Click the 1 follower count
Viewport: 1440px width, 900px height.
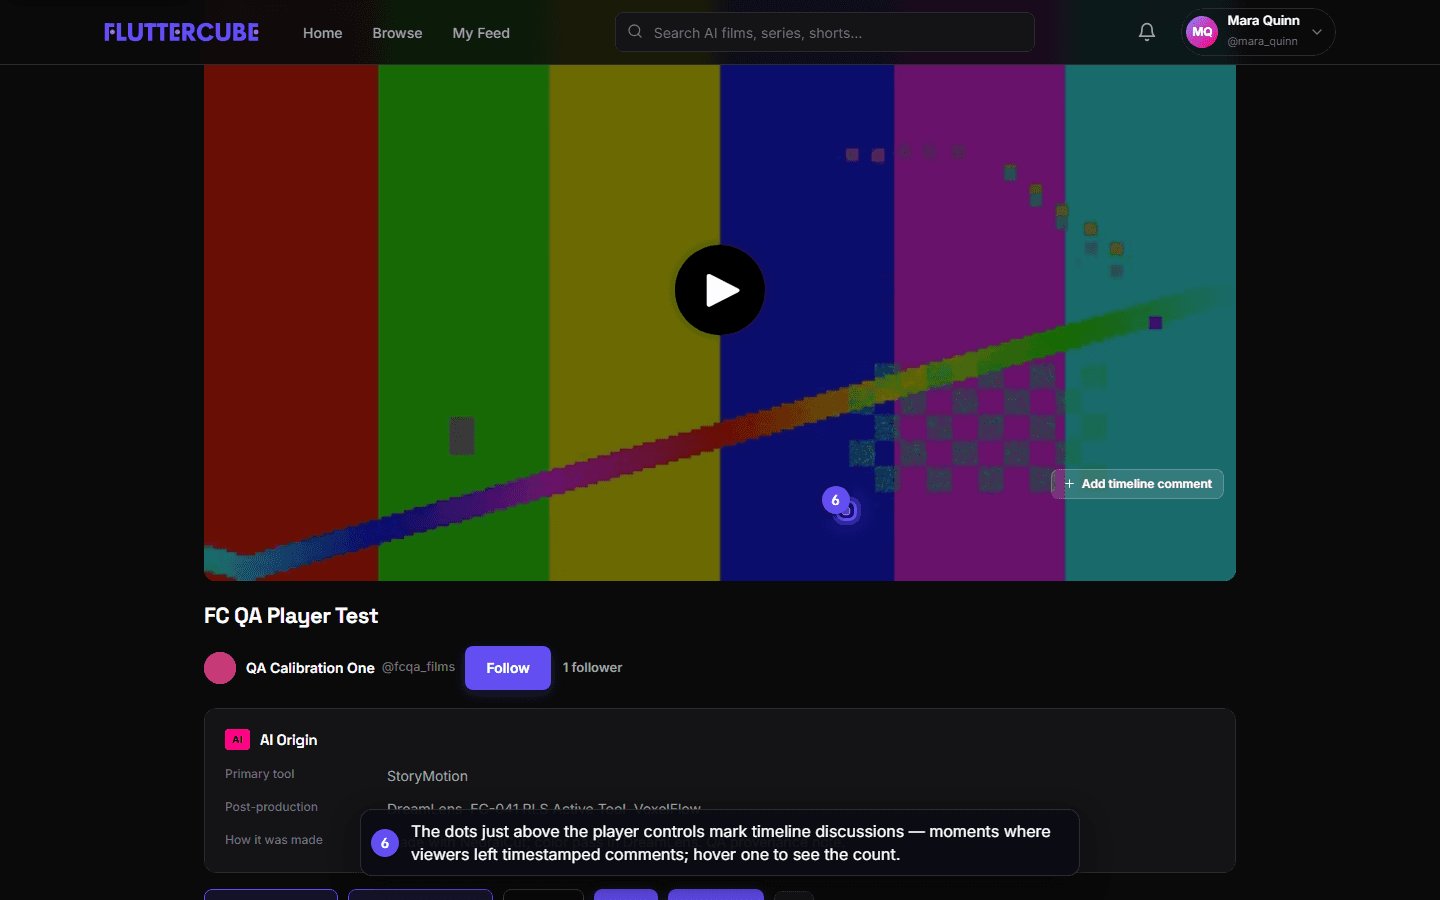point(592,668)
